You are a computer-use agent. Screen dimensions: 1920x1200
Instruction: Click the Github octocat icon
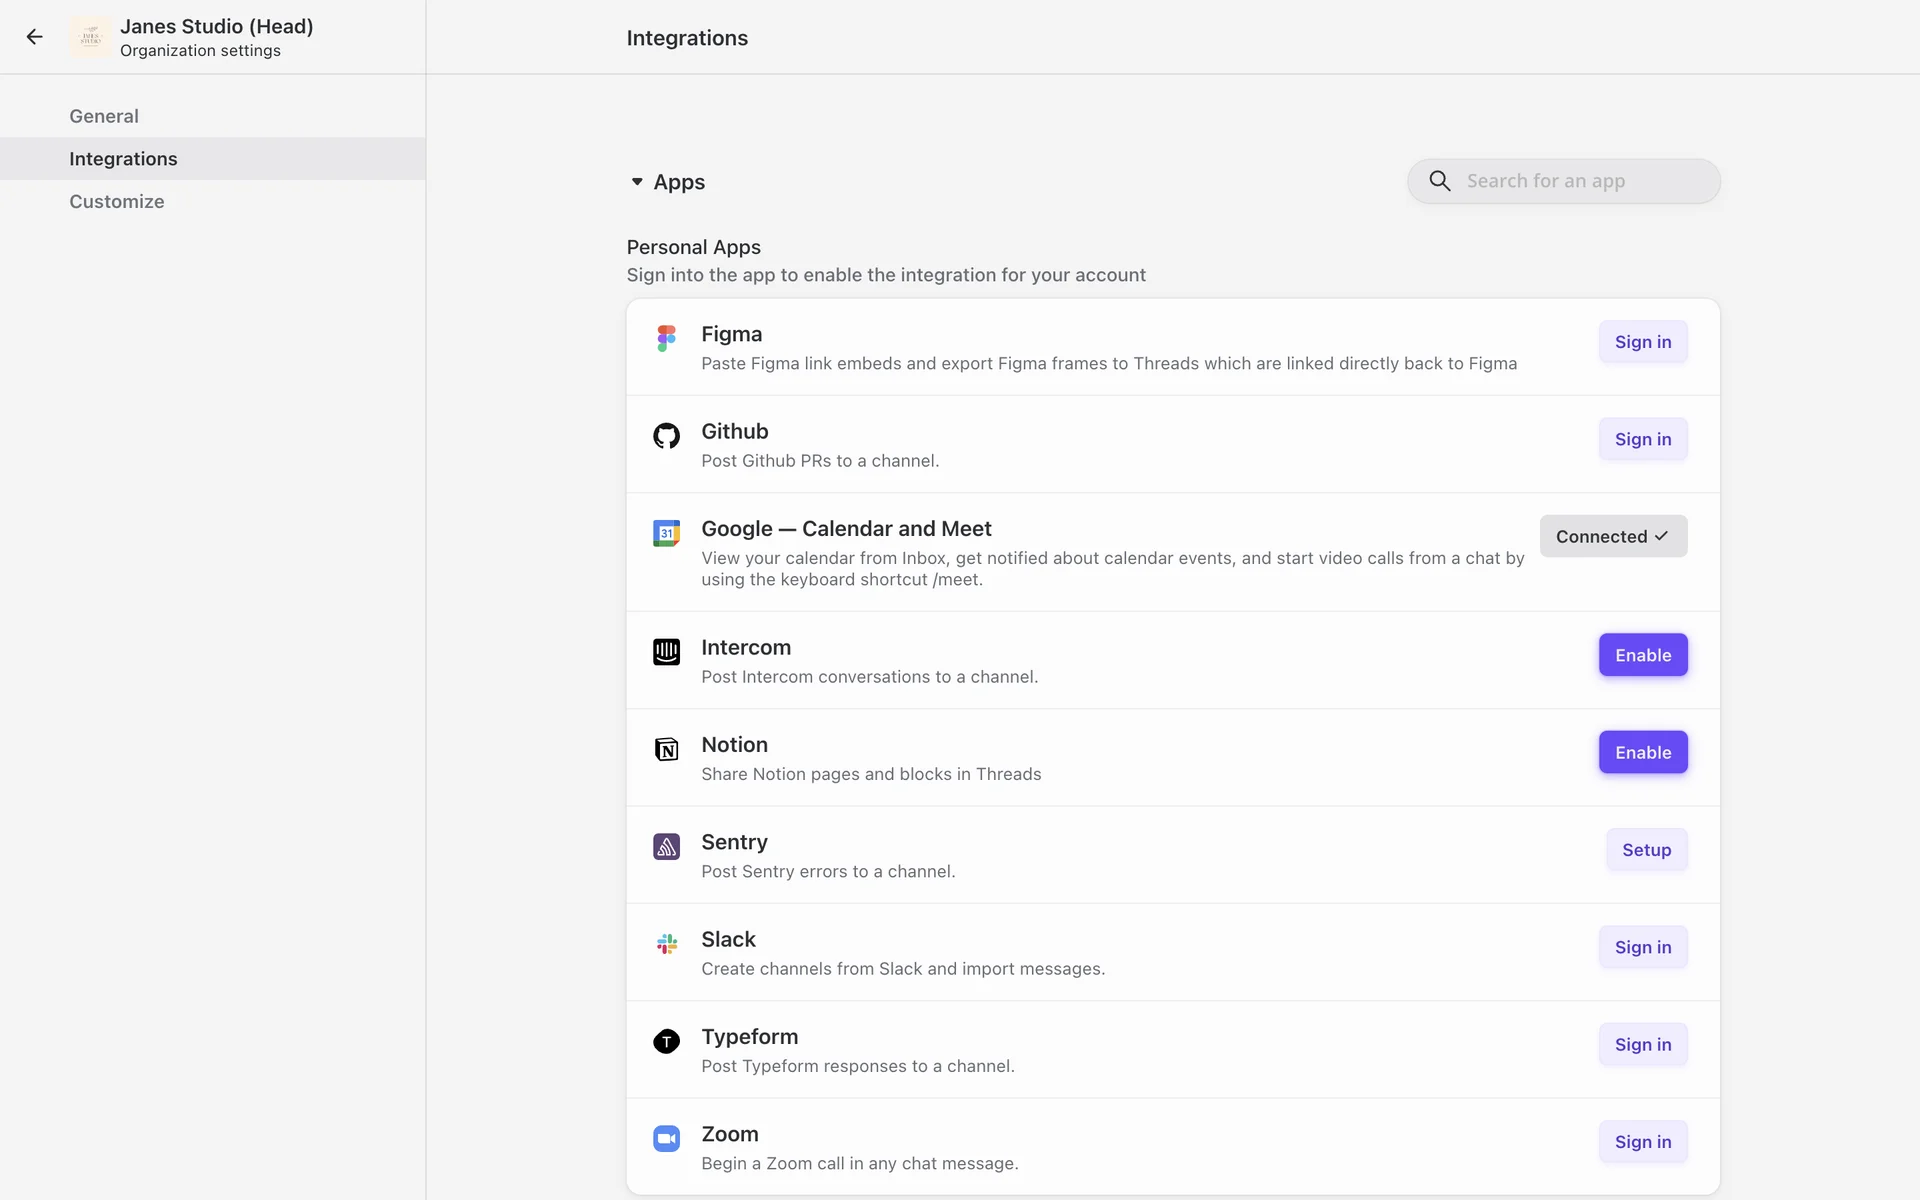[x=666, y=436]
